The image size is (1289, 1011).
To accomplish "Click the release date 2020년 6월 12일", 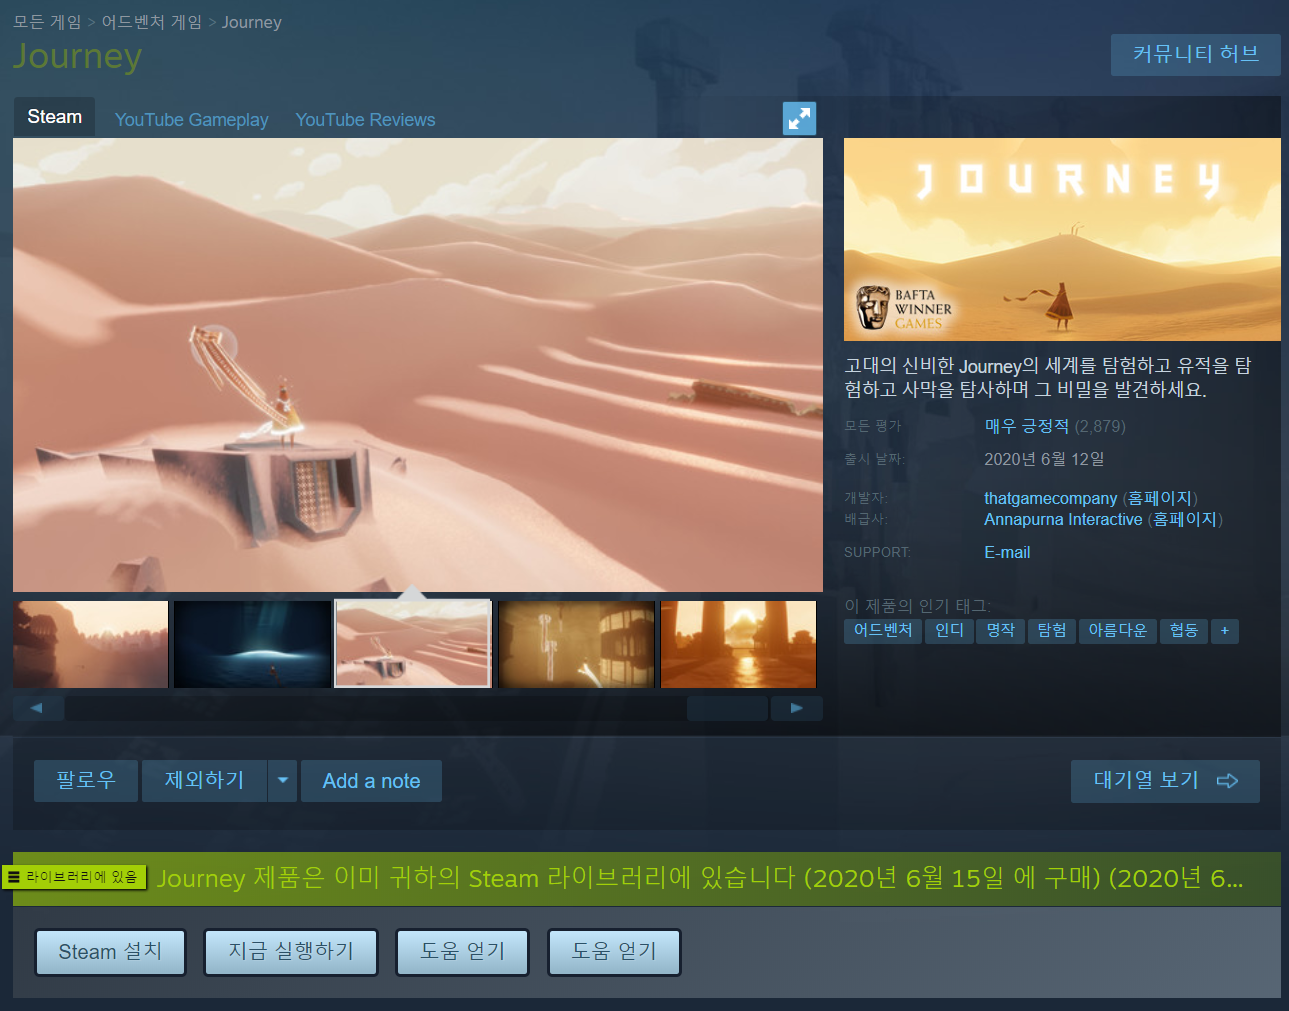I will click(x=1044, y=459).
